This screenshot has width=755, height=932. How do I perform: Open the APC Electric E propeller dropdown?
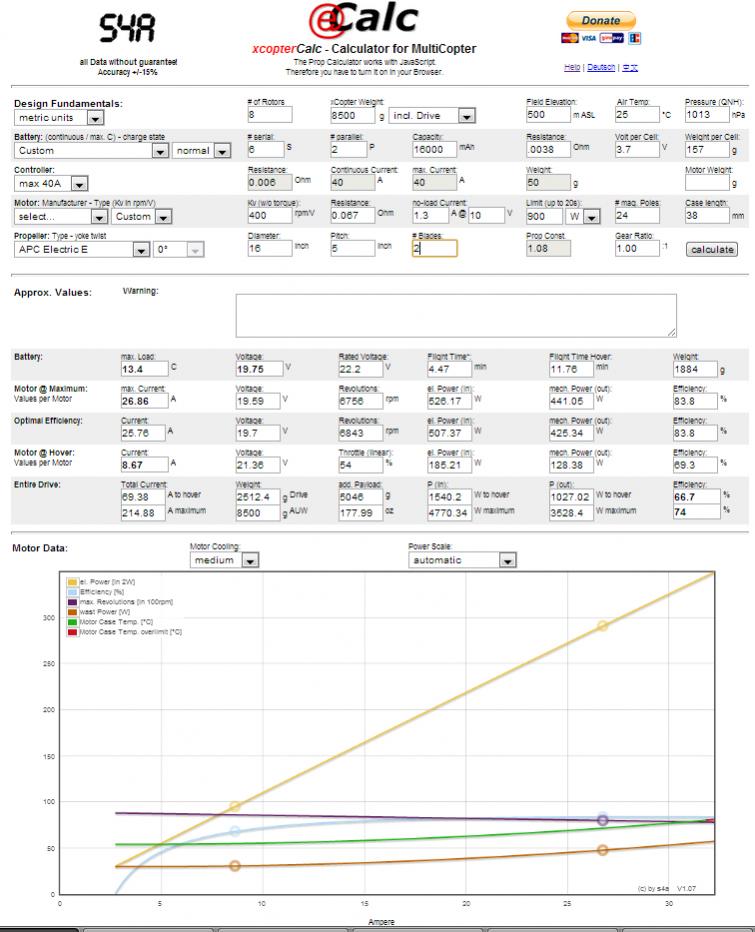pos(81,249)
